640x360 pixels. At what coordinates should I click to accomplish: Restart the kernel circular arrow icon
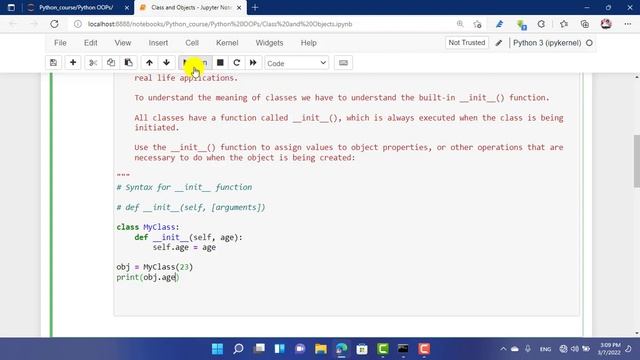point(236,63)
